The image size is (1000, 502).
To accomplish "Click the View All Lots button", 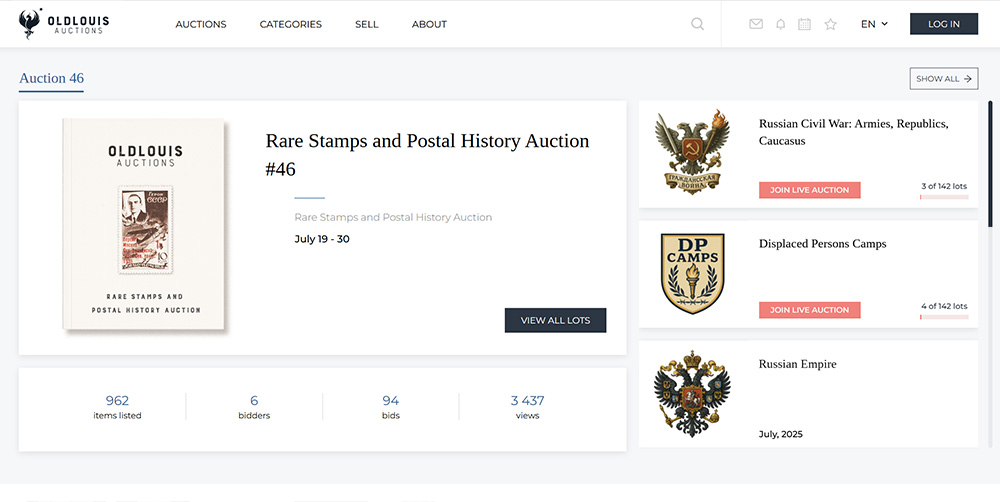I will [x=555, y=320].
